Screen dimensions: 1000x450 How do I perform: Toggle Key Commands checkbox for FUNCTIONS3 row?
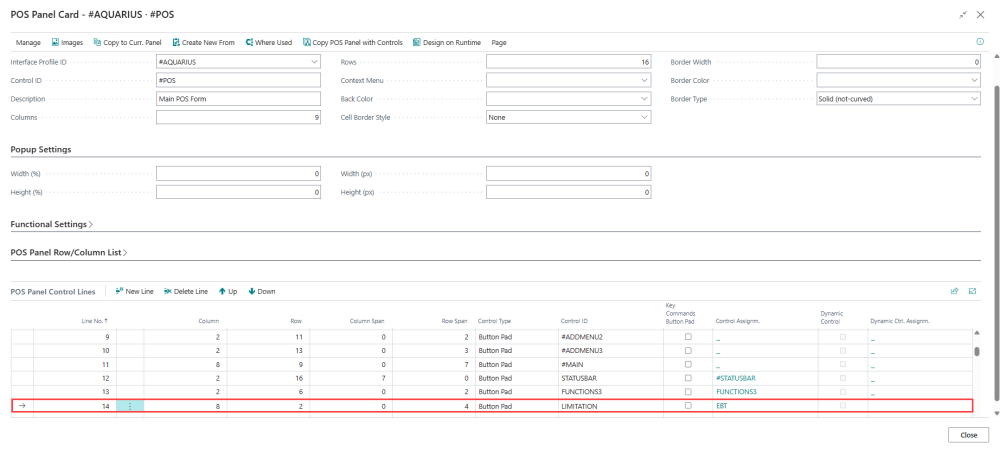tap(688, 392)
